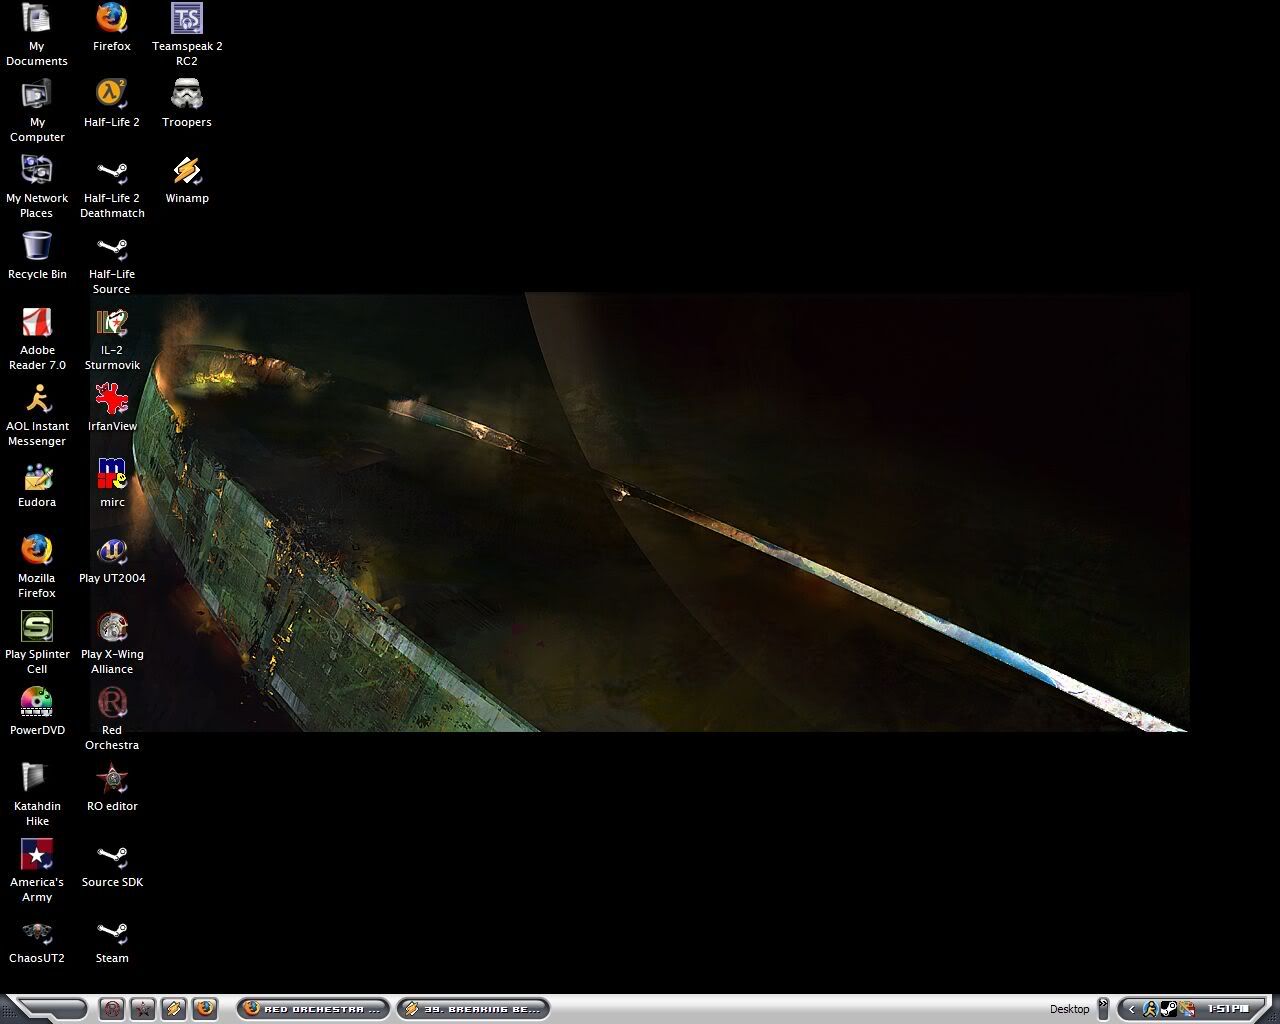The height and width of the screenshot is (1024, 1280).
Task: Click the red star quick launch icon
Action: (x=143, y=1009)
